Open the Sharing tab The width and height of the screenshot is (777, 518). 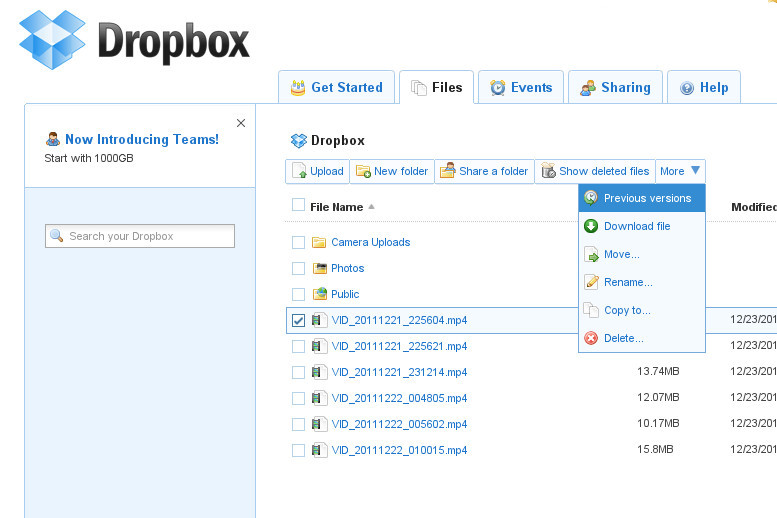615,87
